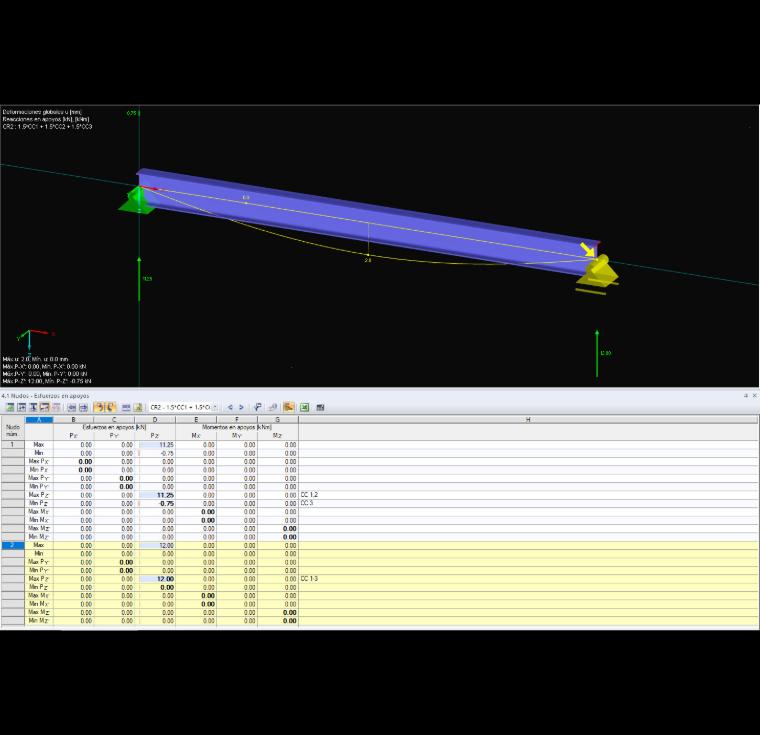The height and width of the screenshot is (735, 760).
Task: Select column header A
Action: (39, 419)
